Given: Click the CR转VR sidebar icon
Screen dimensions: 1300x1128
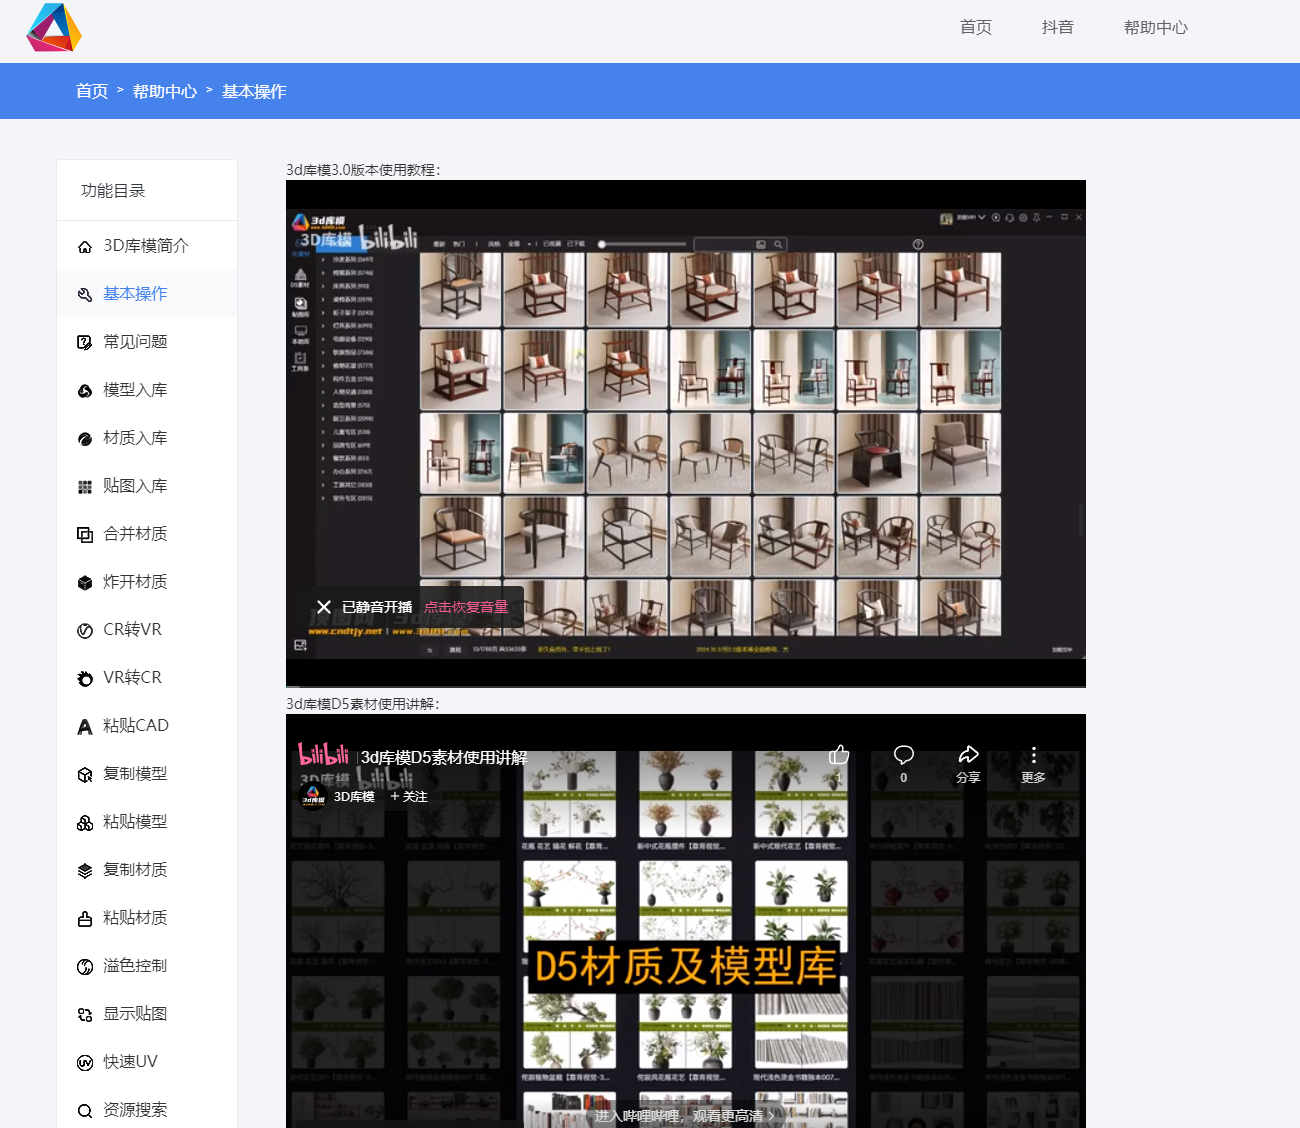Looking at the screenshot, I should coord(85,630).
